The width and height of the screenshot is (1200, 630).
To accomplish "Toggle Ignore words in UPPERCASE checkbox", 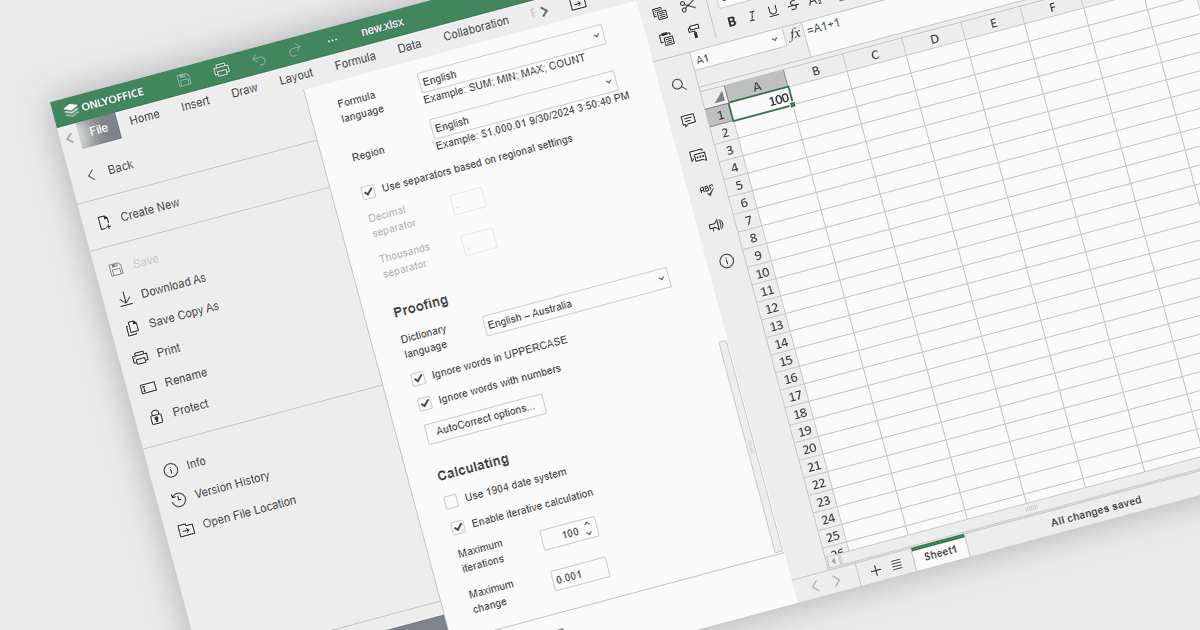I will [419, 378].
